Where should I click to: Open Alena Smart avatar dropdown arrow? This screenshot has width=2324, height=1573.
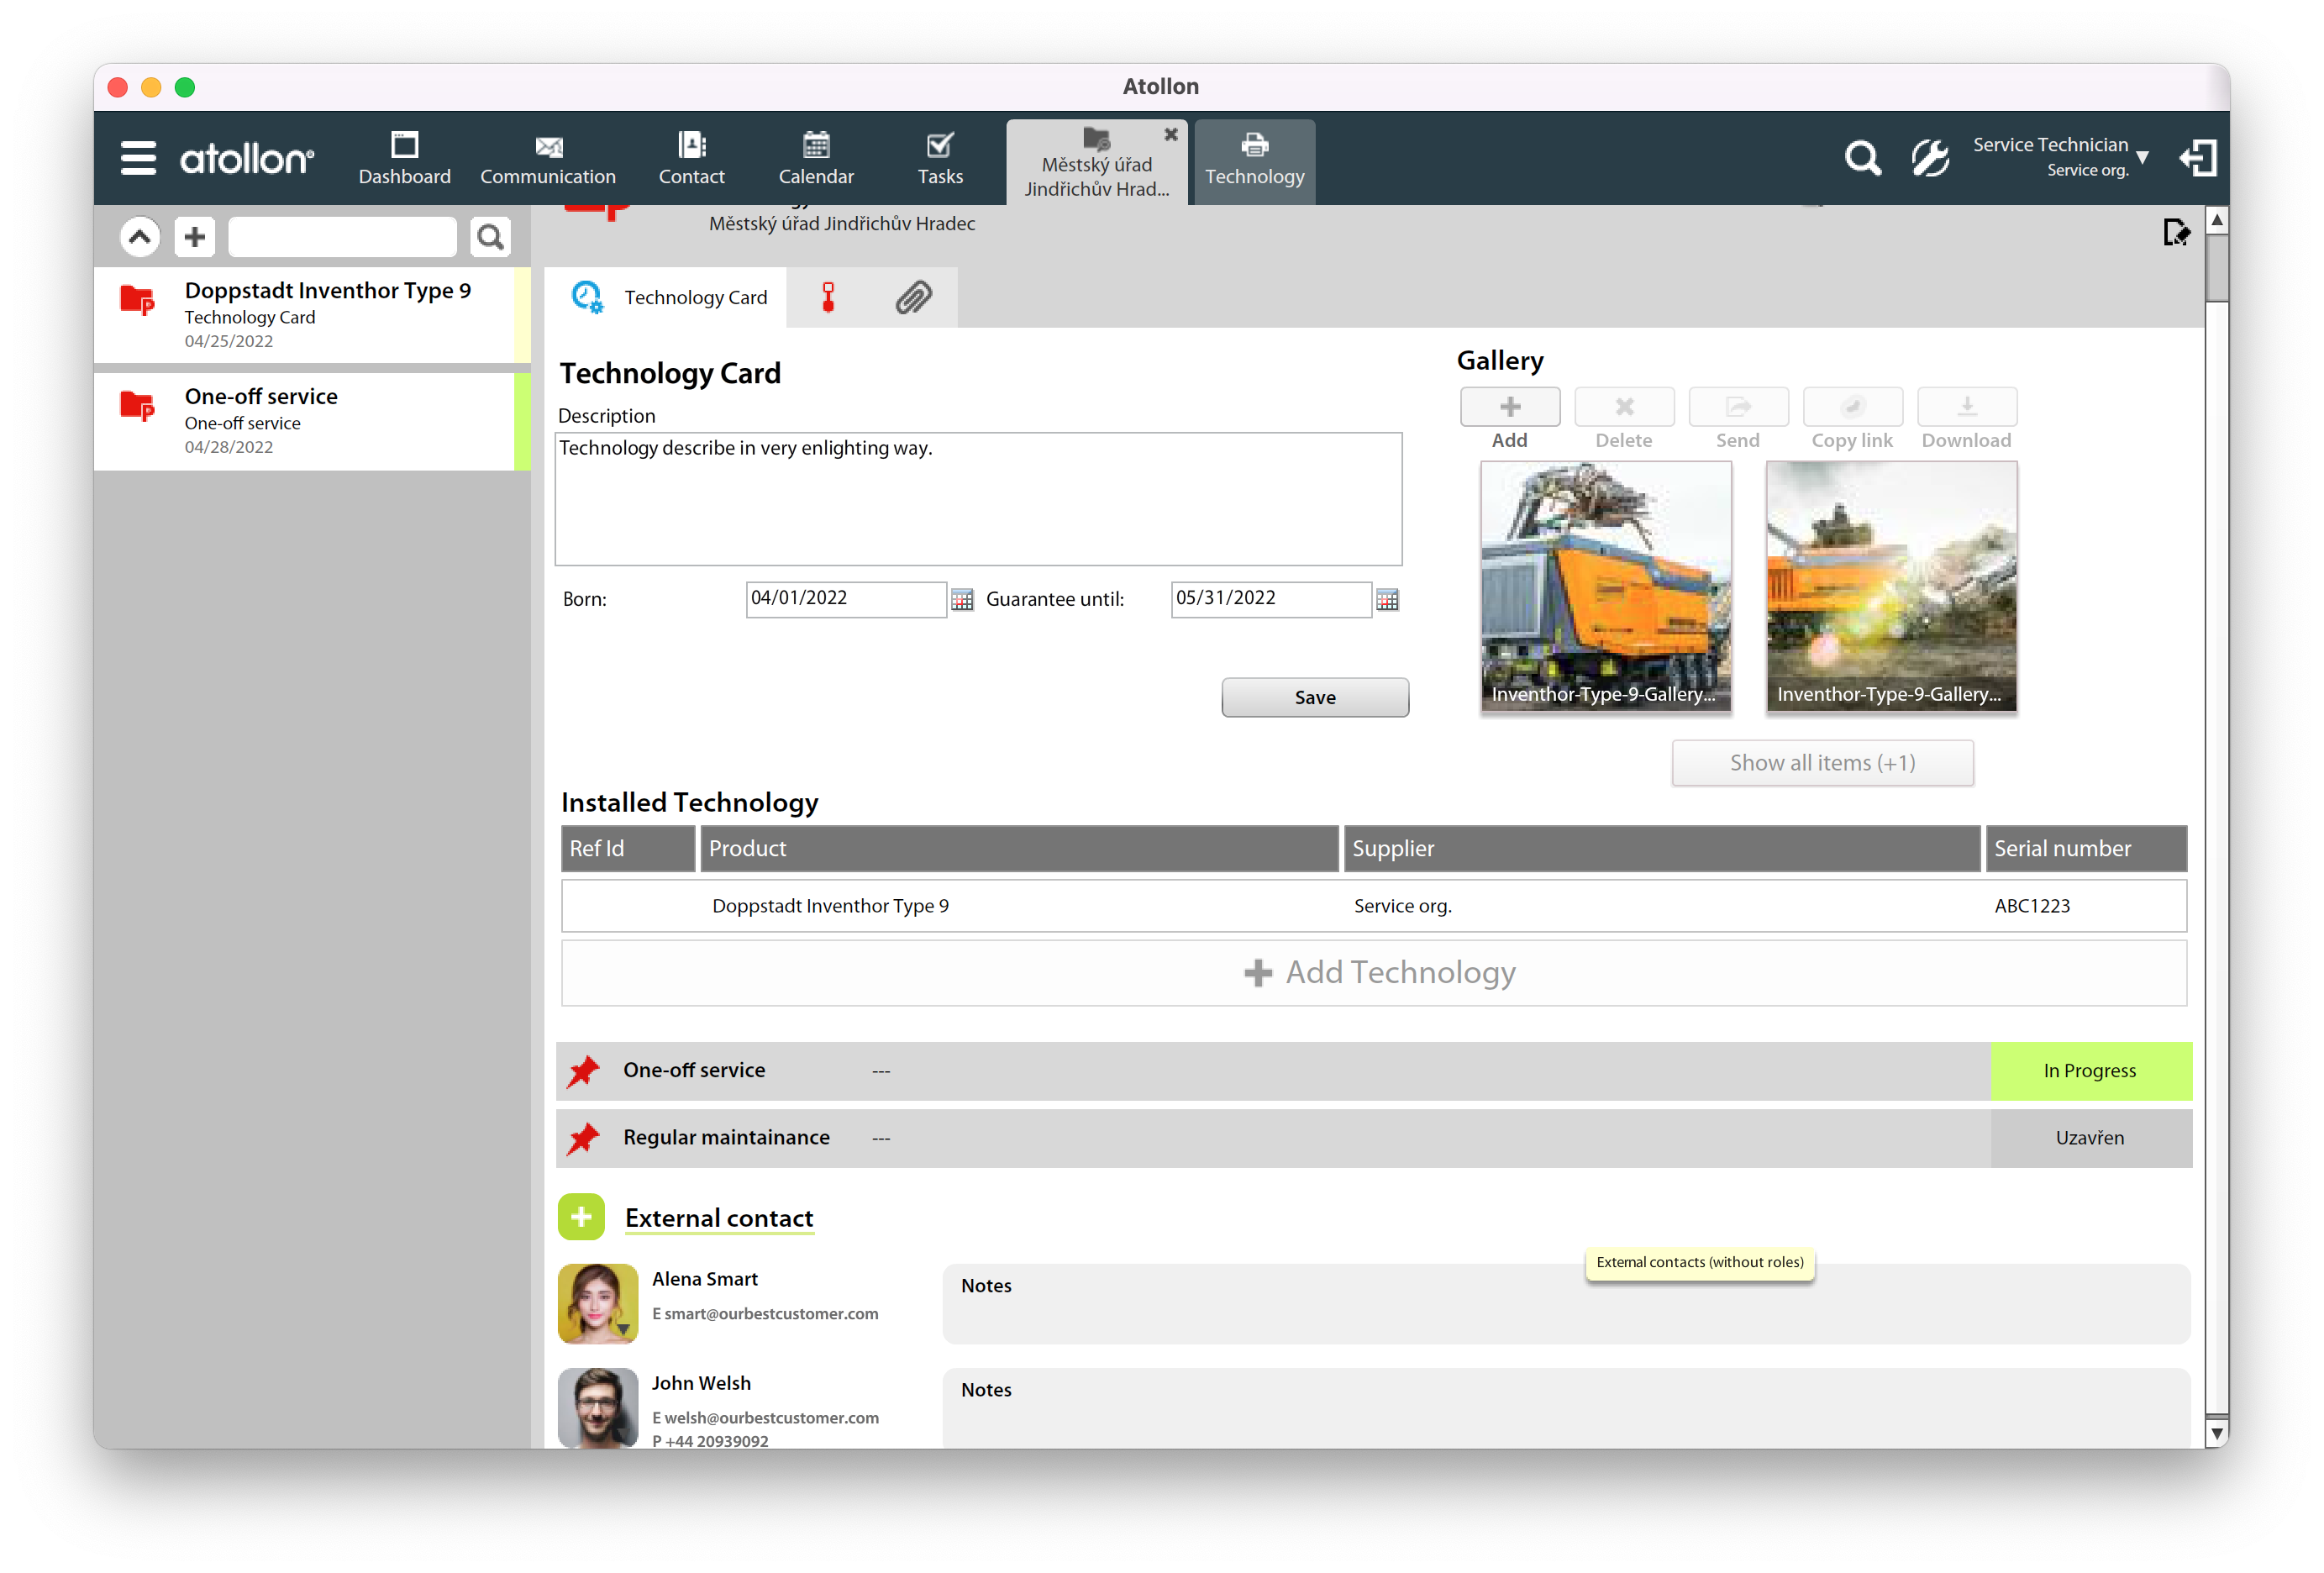pos(623,1329)
